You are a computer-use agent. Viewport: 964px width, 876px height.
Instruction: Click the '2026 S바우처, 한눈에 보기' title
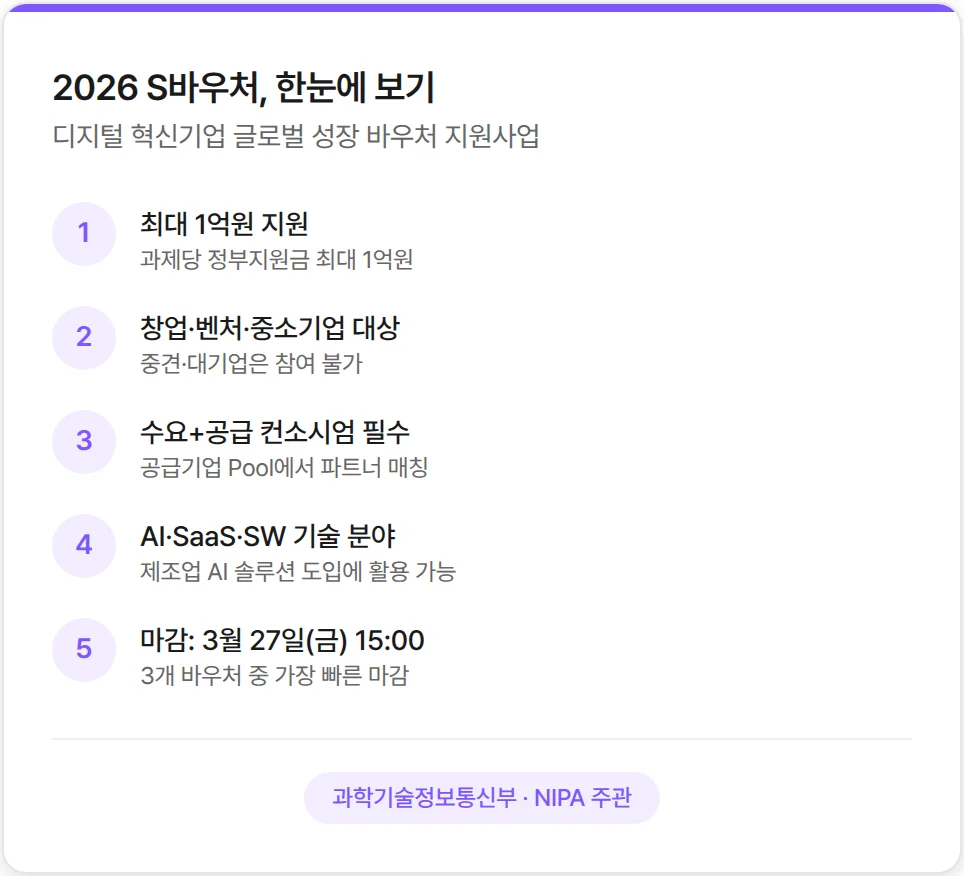(x=243, y=89)
